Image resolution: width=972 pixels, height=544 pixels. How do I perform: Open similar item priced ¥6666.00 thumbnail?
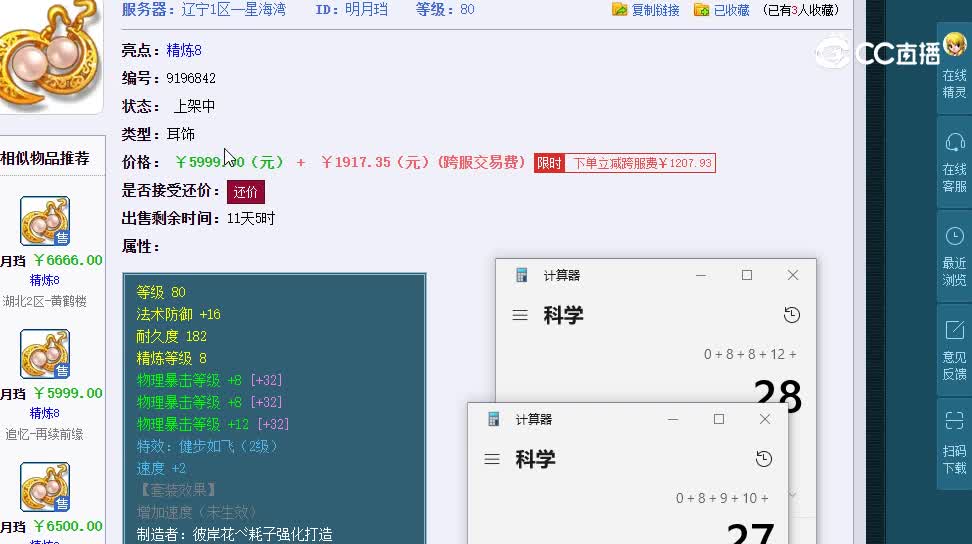[x=45, y=221]
